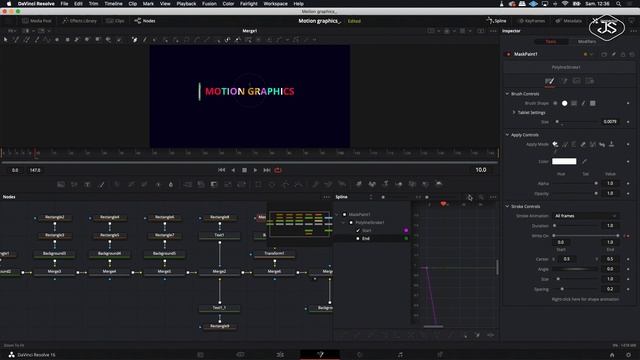Toggle the Keyframes panel button
Viewport: 640px width, 360px height.
coord(531,21)
